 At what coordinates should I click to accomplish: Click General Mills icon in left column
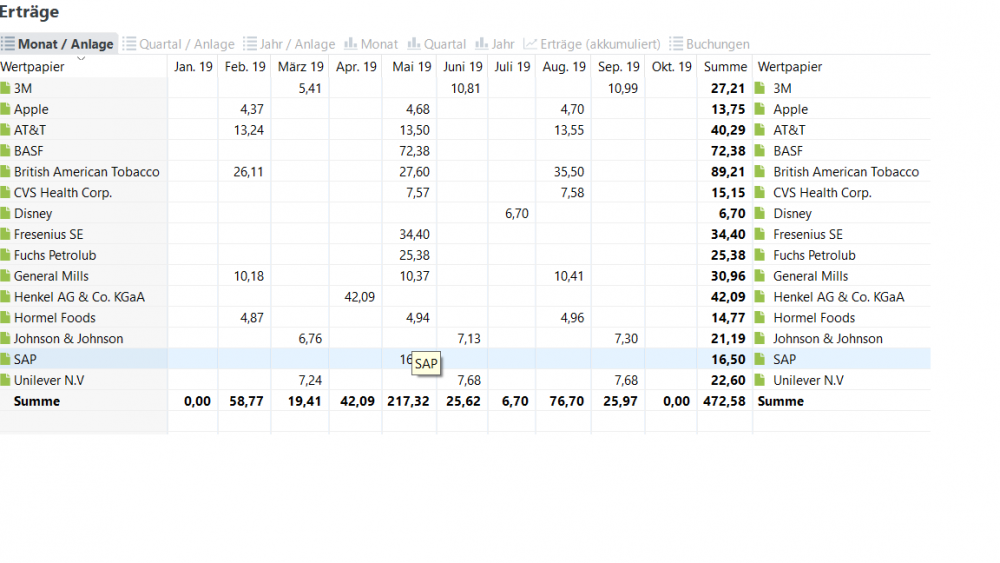tap(5, 276)
